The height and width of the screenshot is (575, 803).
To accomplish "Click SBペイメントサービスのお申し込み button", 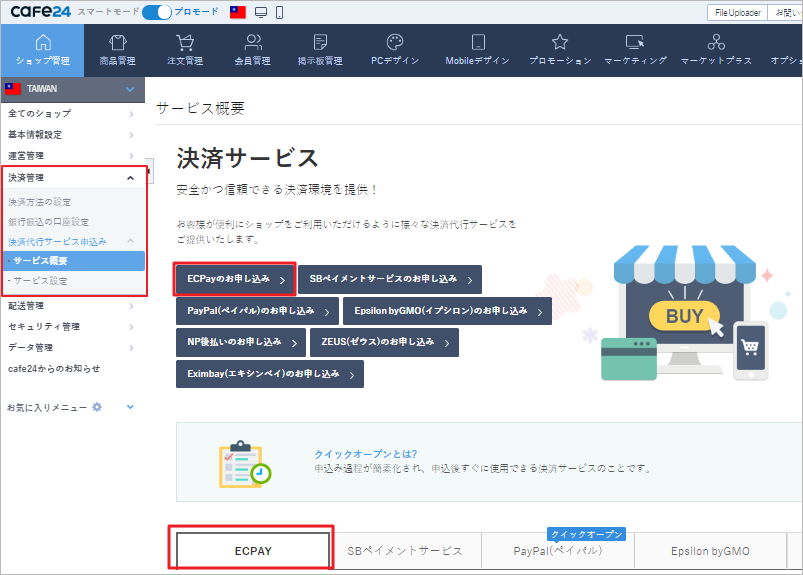I will coord(390,279).
